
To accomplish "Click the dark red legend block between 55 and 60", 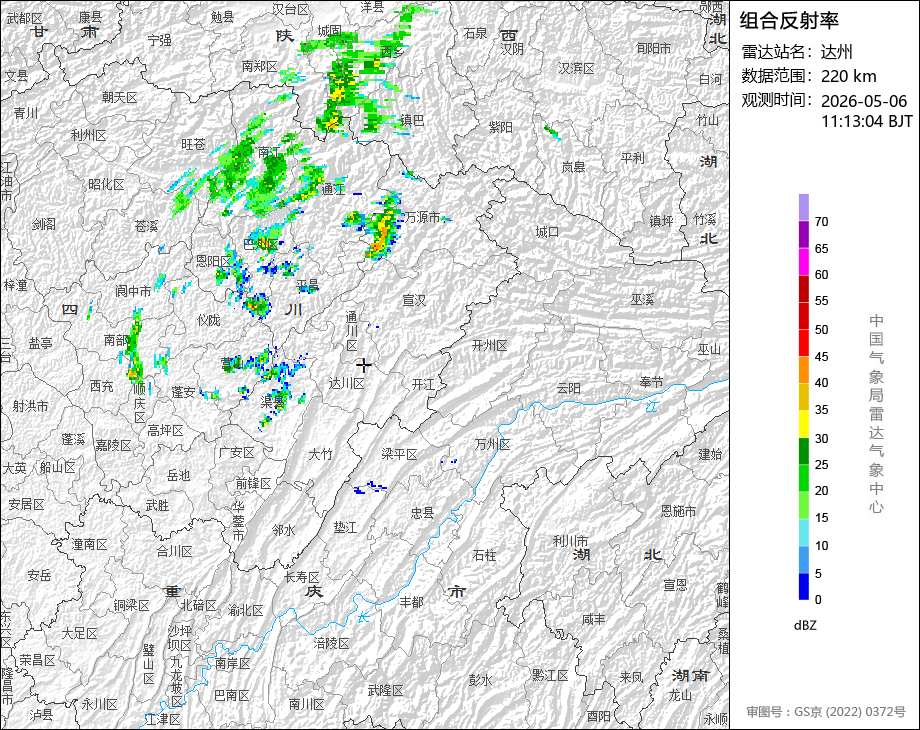I will (x=804, y=288).
